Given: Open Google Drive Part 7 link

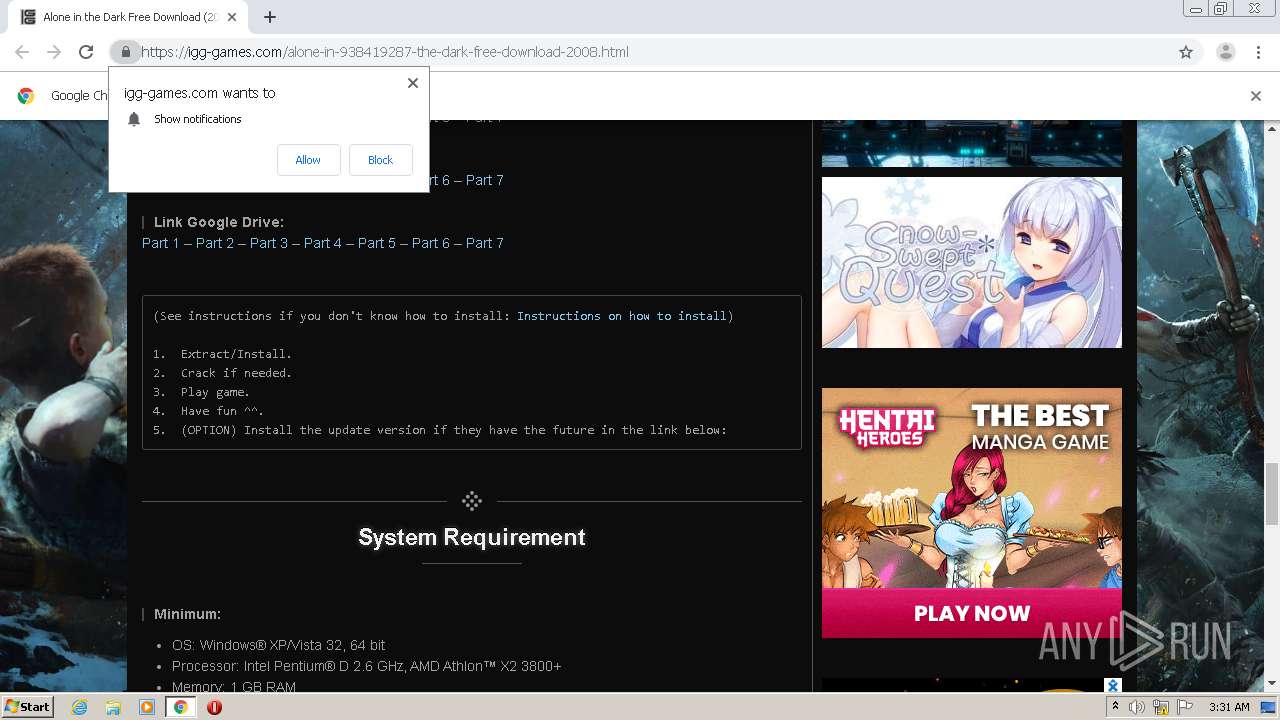Looking at the screenshot, I should (x=485, y=243).
